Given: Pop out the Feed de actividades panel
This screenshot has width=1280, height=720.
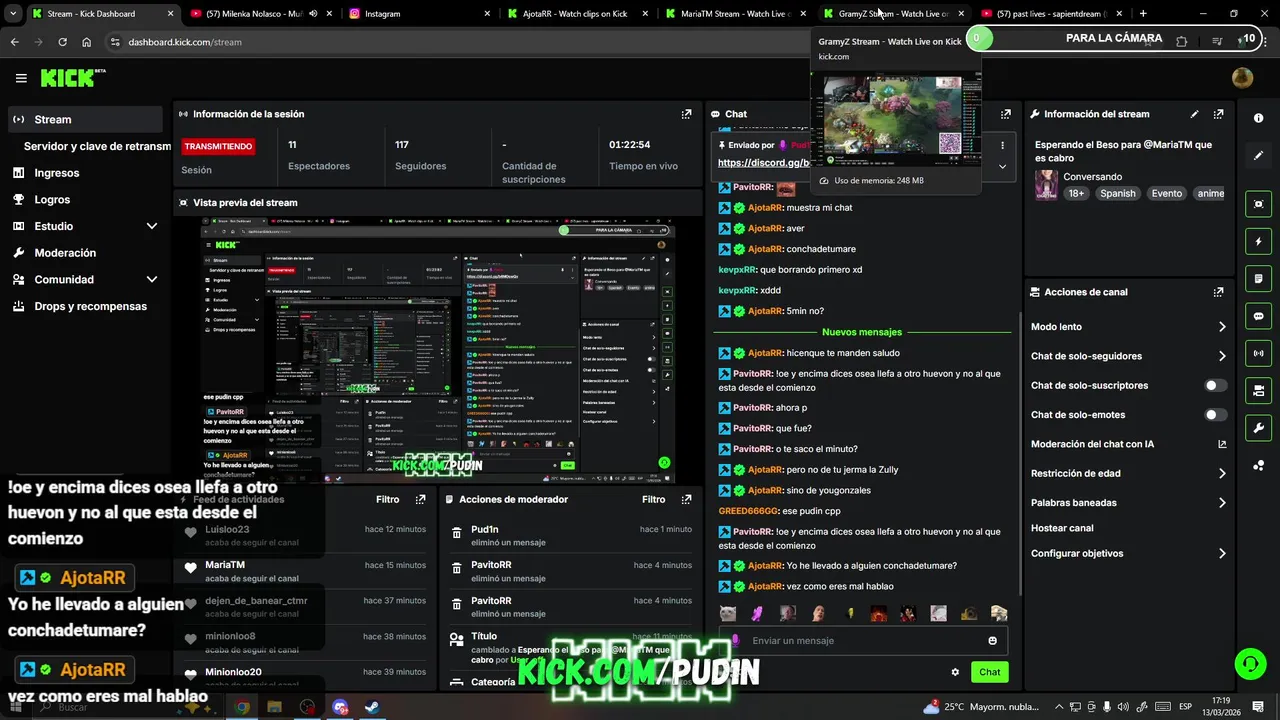Looking at the screenshot, I should pos(421,499).
